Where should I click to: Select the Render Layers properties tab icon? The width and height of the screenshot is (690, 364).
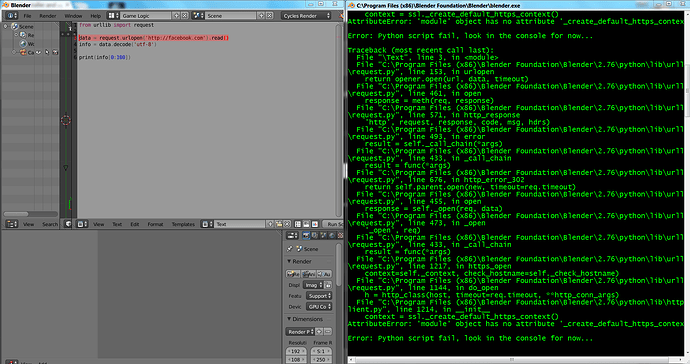pyautogui.click(x=314, y=236)
